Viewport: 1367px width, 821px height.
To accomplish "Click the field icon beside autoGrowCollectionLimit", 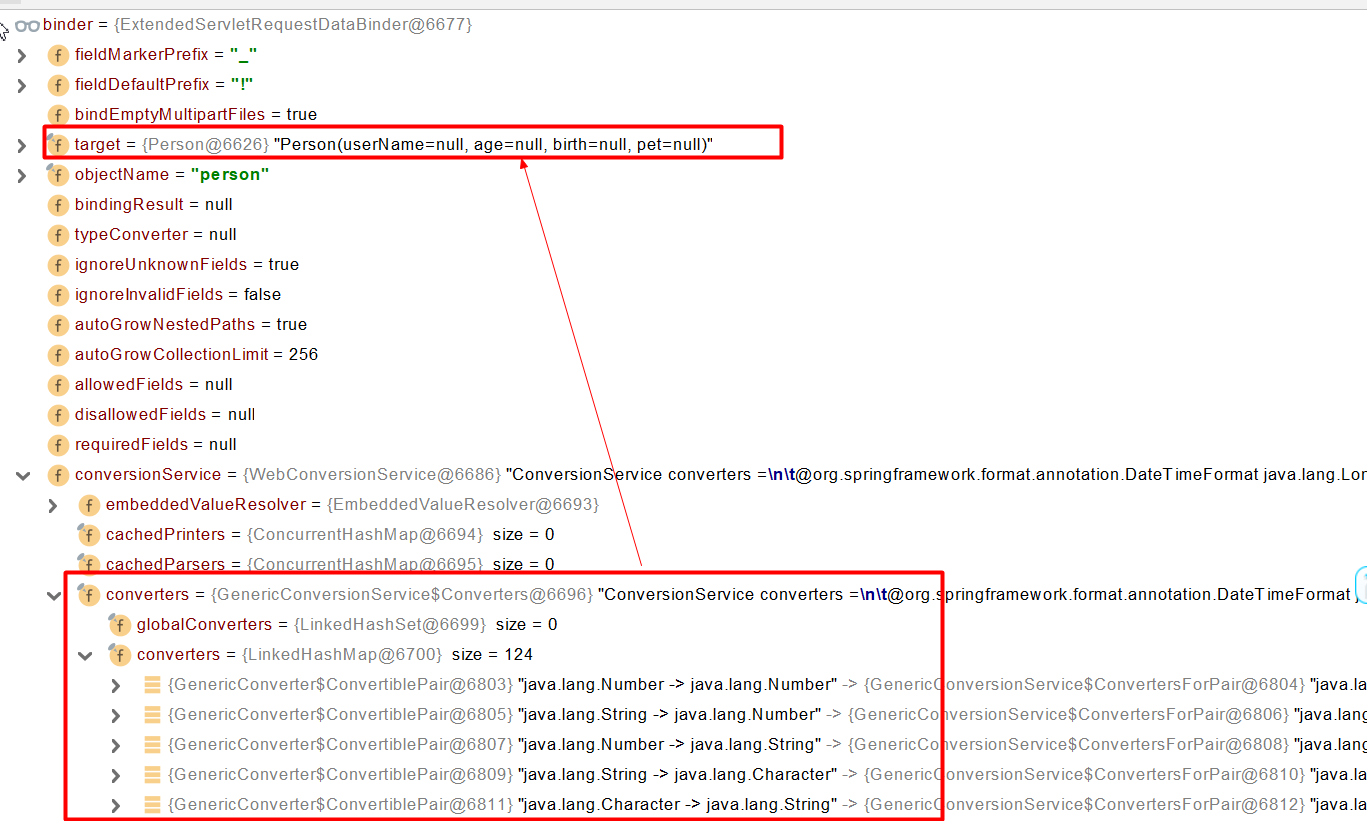I will coord(59,355).
